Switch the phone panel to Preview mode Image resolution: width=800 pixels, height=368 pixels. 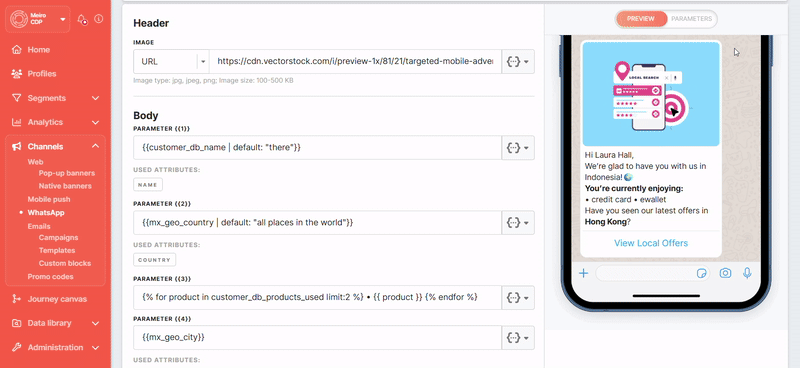pos(641,19)
